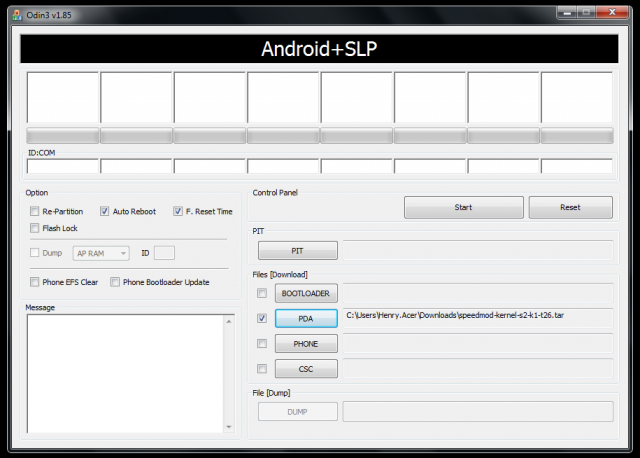The image size is (640, 458).
Task: Click the BOOTLOADER file button
Action: pyautogui.click(x=306, y=293)
